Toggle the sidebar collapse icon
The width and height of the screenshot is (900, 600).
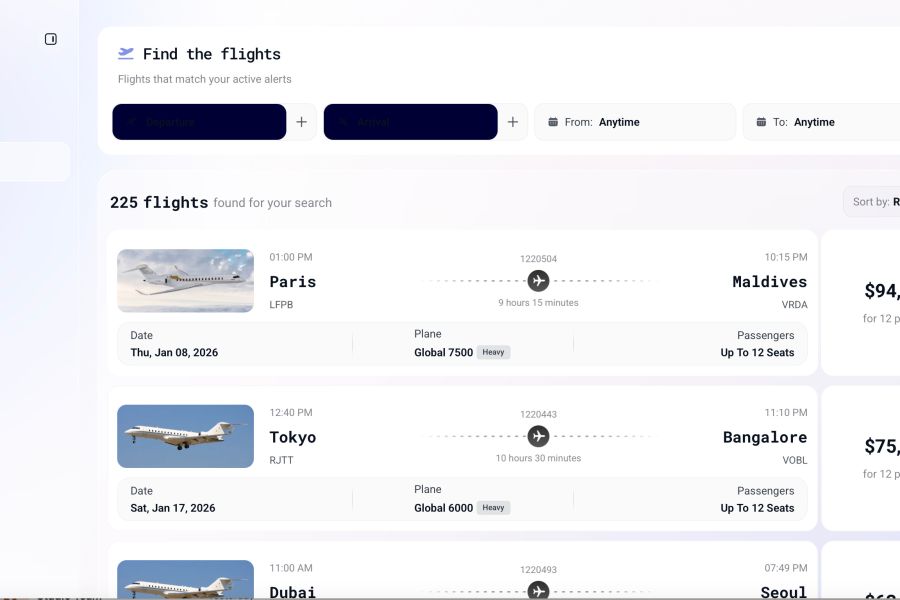click(51, 39)
